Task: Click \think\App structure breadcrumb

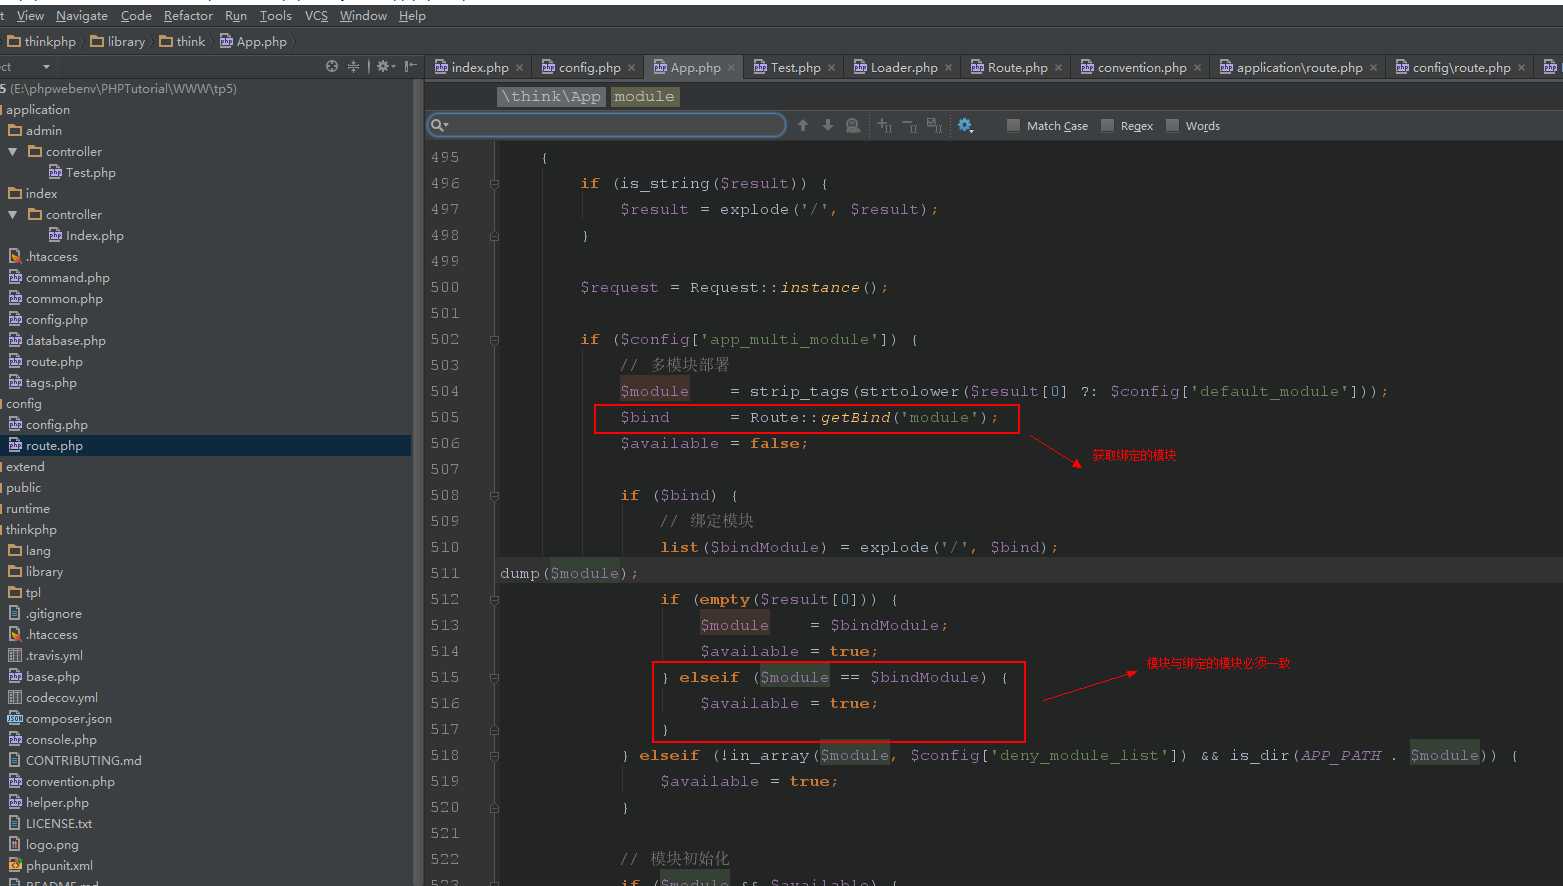Action: [x=551, y=97]
